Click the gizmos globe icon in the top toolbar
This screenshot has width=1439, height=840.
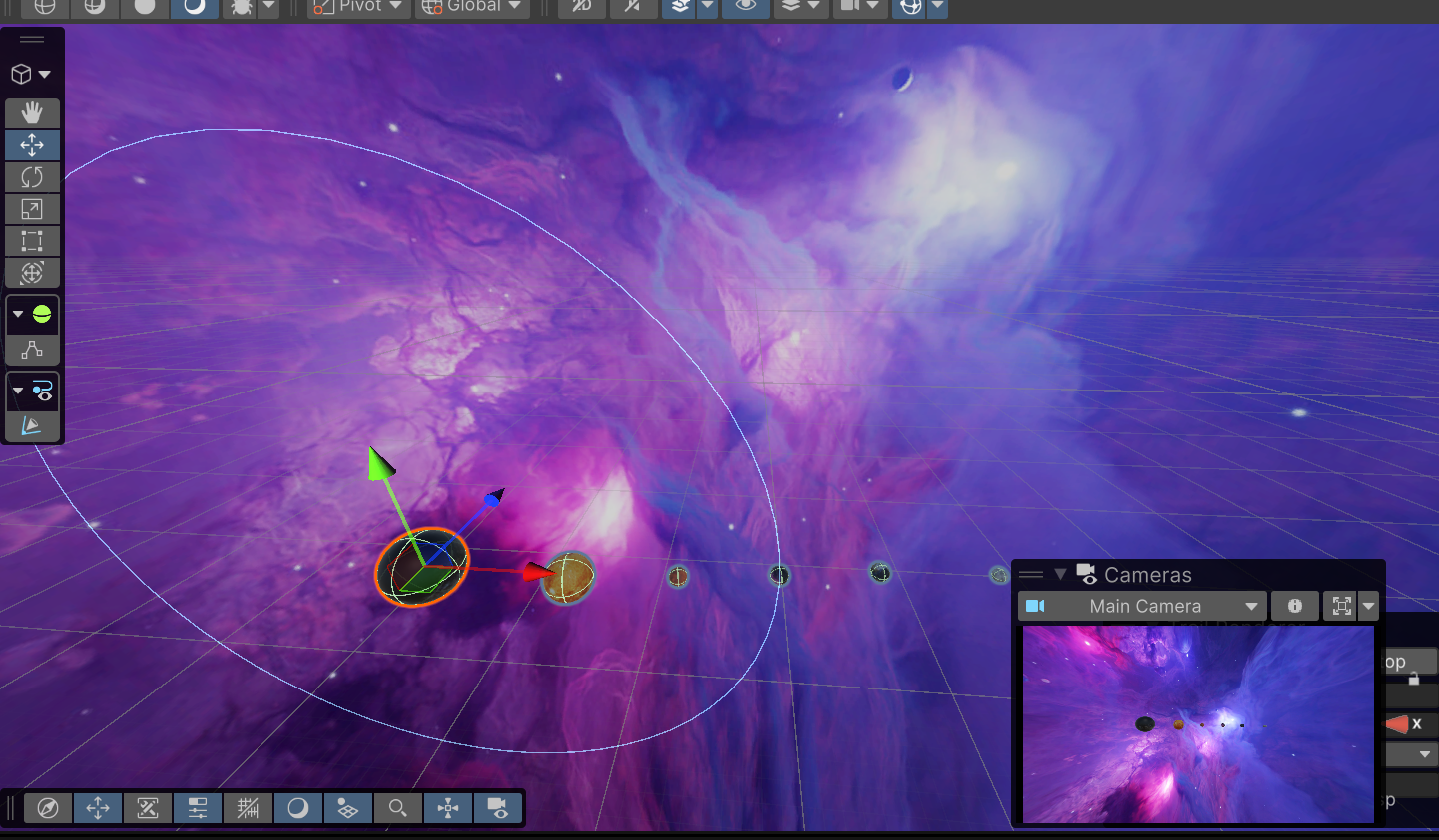click(x=909, y=7)
